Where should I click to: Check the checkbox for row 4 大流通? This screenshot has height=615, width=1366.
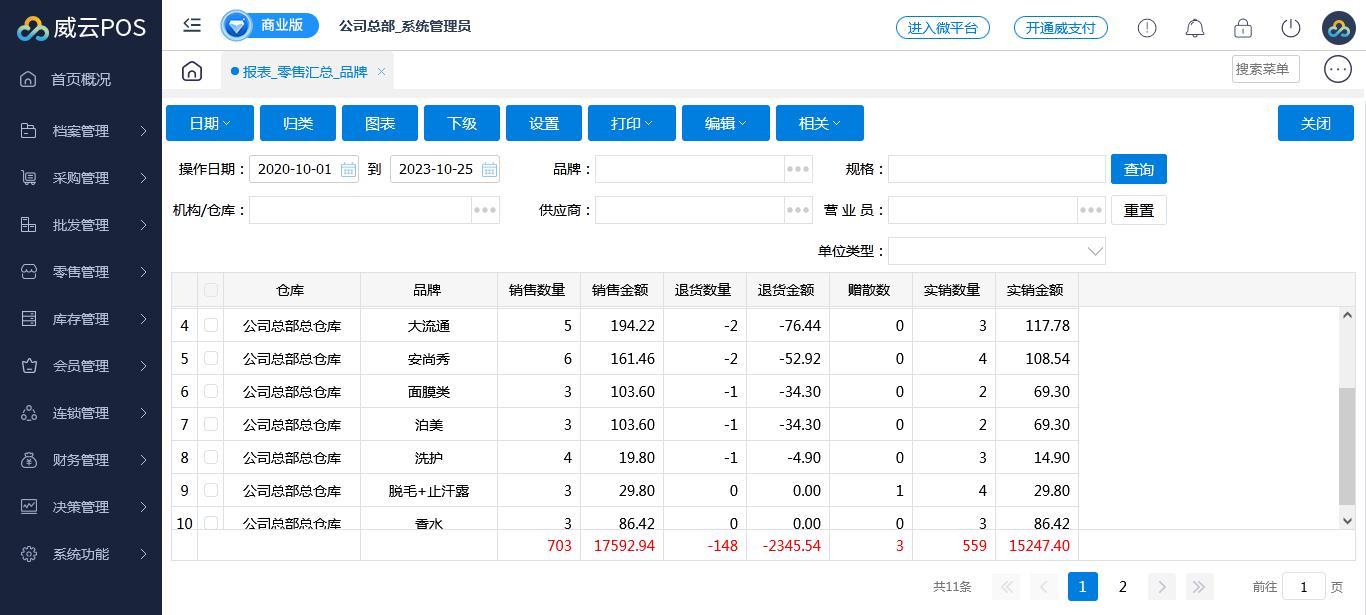[x=211, y=325]
